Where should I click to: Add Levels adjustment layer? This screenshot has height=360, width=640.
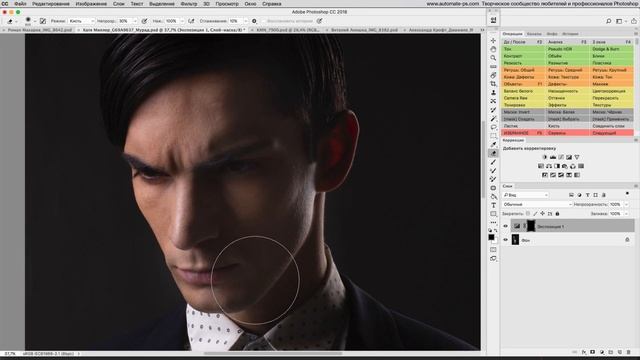[553, 157]
